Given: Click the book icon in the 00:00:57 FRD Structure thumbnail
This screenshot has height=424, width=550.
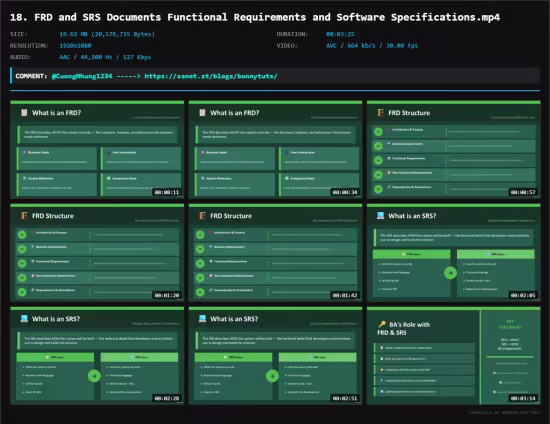Looking at the screenshot, I should point(380,113).
